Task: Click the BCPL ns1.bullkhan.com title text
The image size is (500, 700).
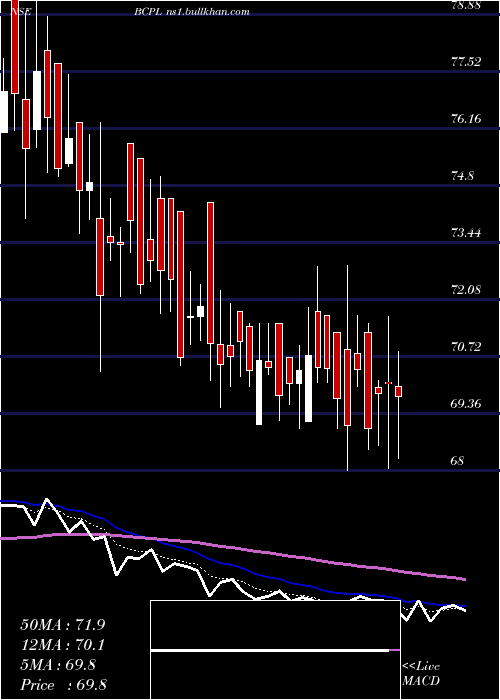Action: click(192, 12)
